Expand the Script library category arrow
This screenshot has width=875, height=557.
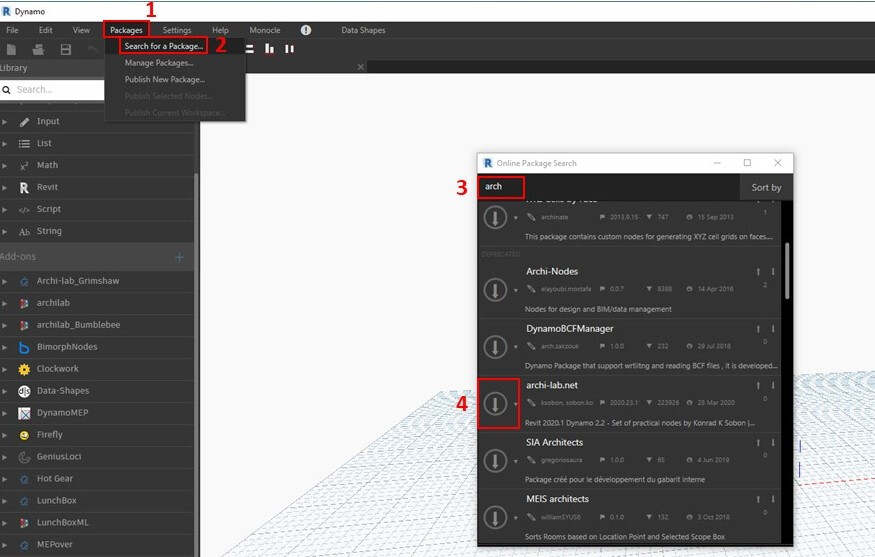[x=4, y=209]
